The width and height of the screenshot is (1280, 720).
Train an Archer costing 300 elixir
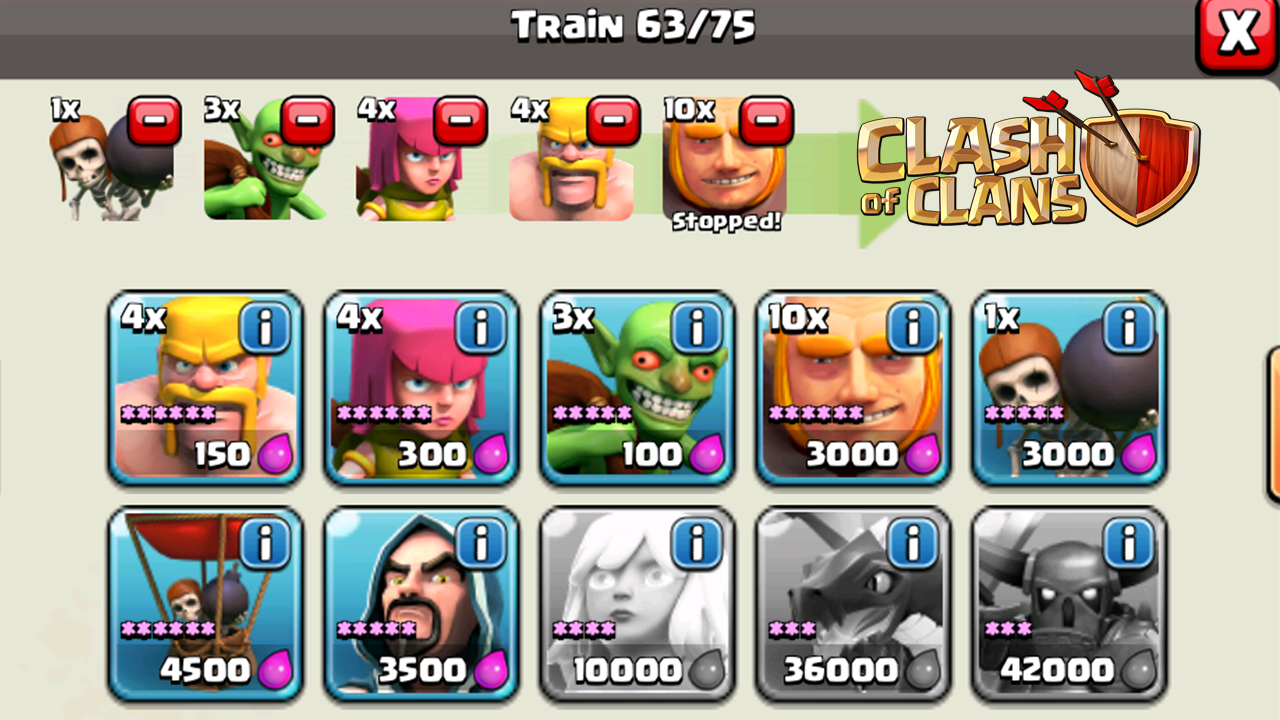click(x=421, y=389)
